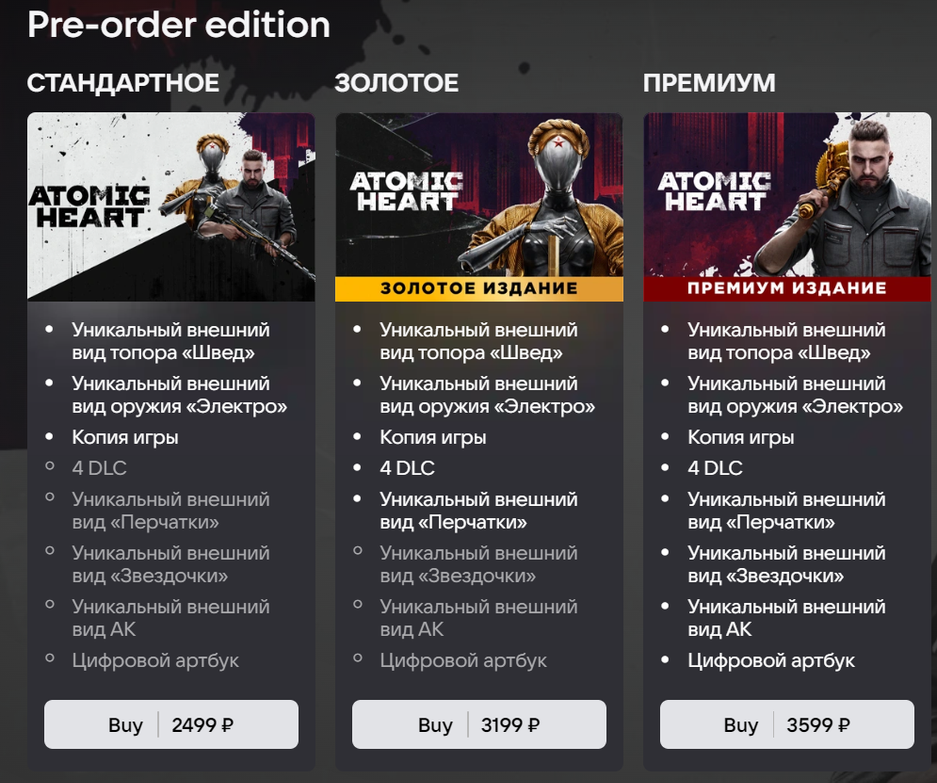Click greyed-out Цифровой артбук in Gold edition
This screenshot has width=937, height=783.
pos(463,660)
